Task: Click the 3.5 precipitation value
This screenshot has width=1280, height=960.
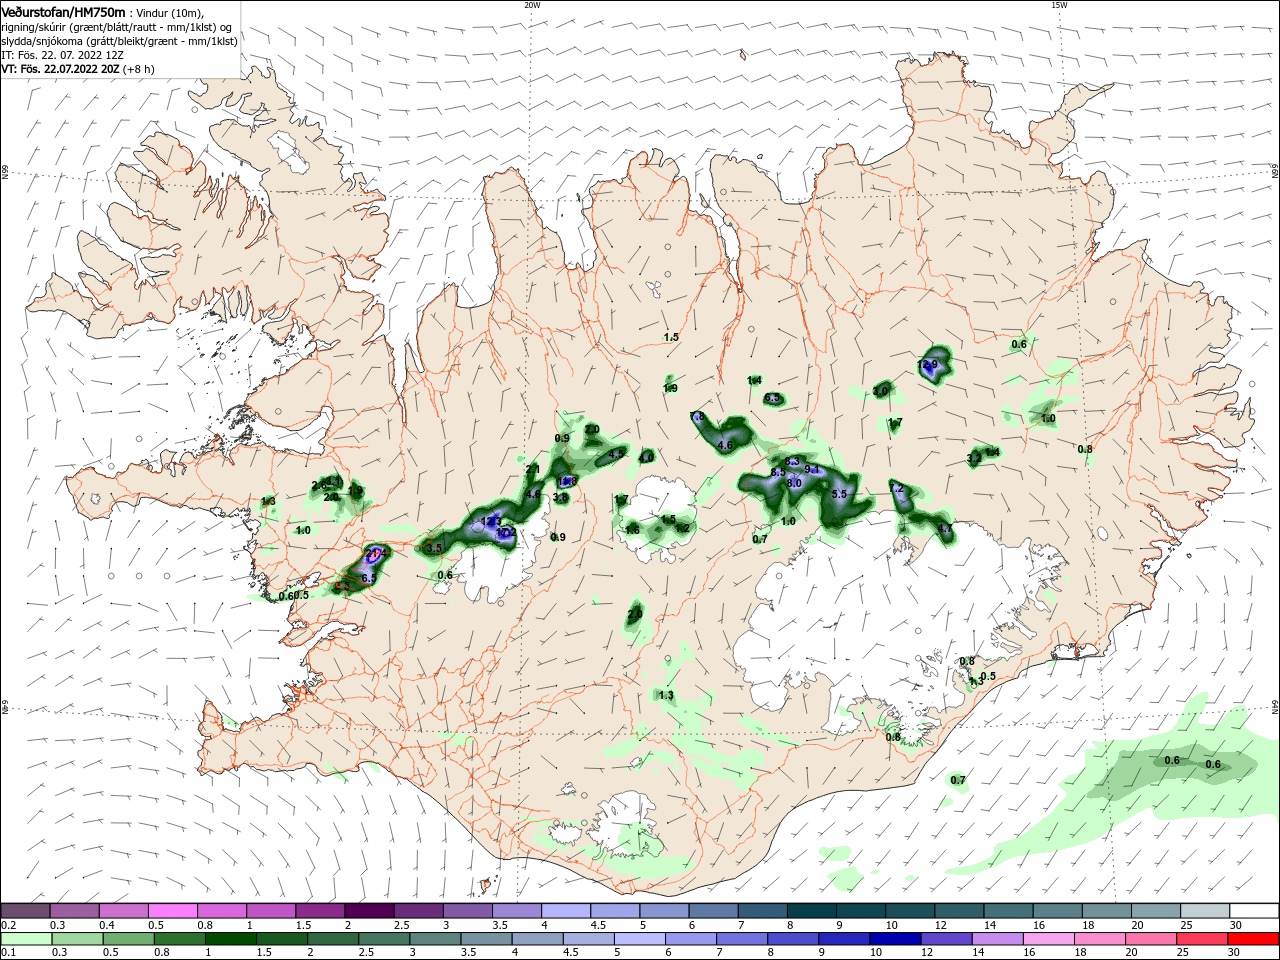Action: click(433, 548)
